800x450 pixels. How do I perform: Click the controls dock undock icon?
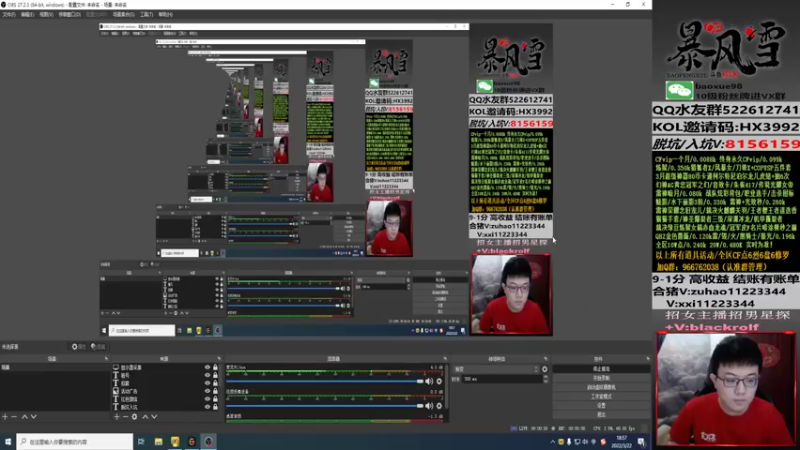coord(648,359)
